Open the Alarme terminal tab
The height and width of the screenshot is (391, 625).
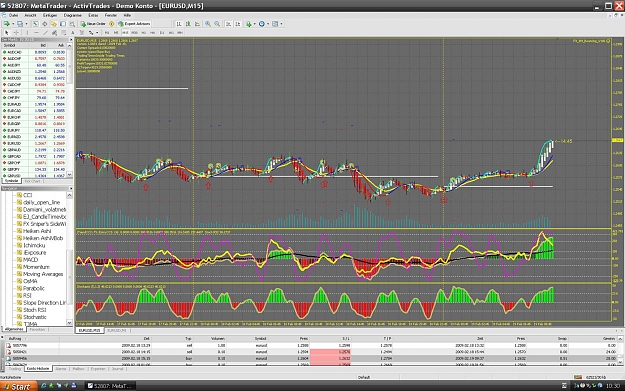61,369
